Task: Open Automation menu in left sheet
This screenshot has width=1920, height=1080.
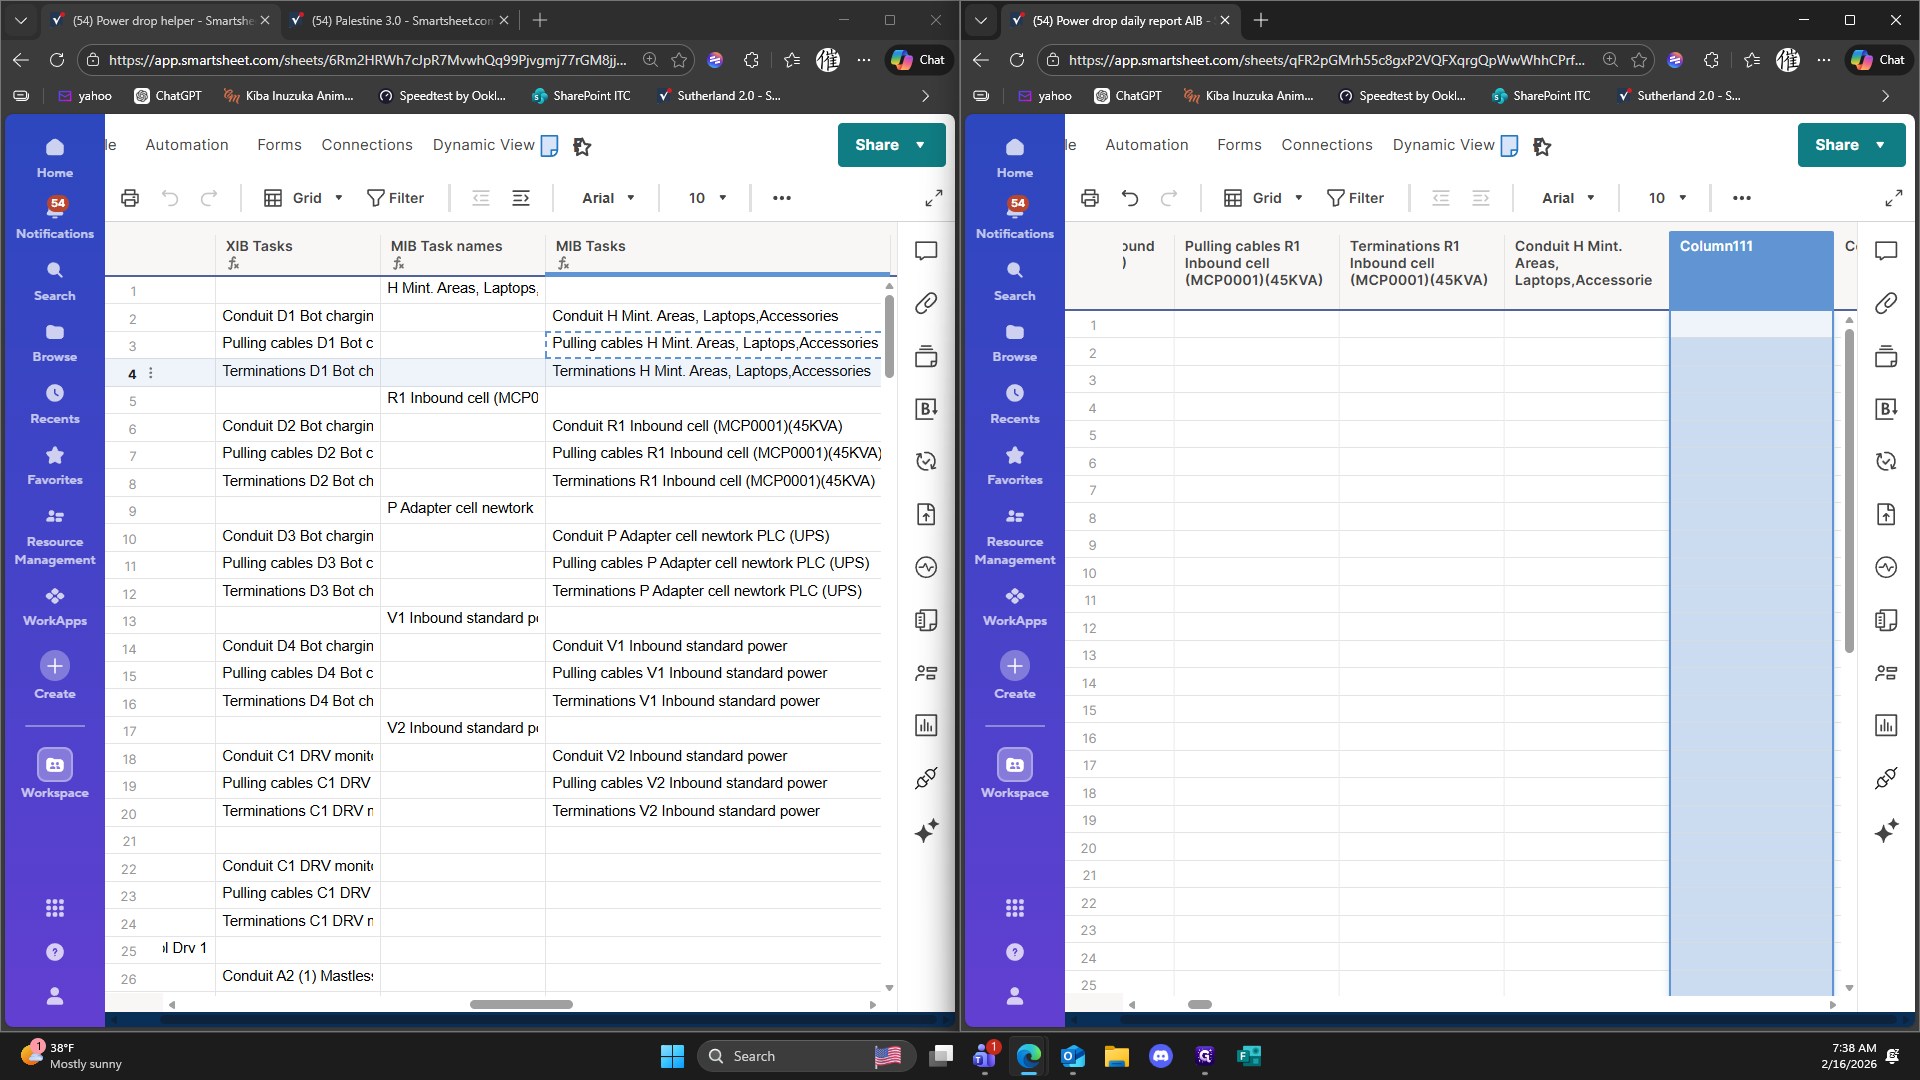Action: click(x=187, y=145)
